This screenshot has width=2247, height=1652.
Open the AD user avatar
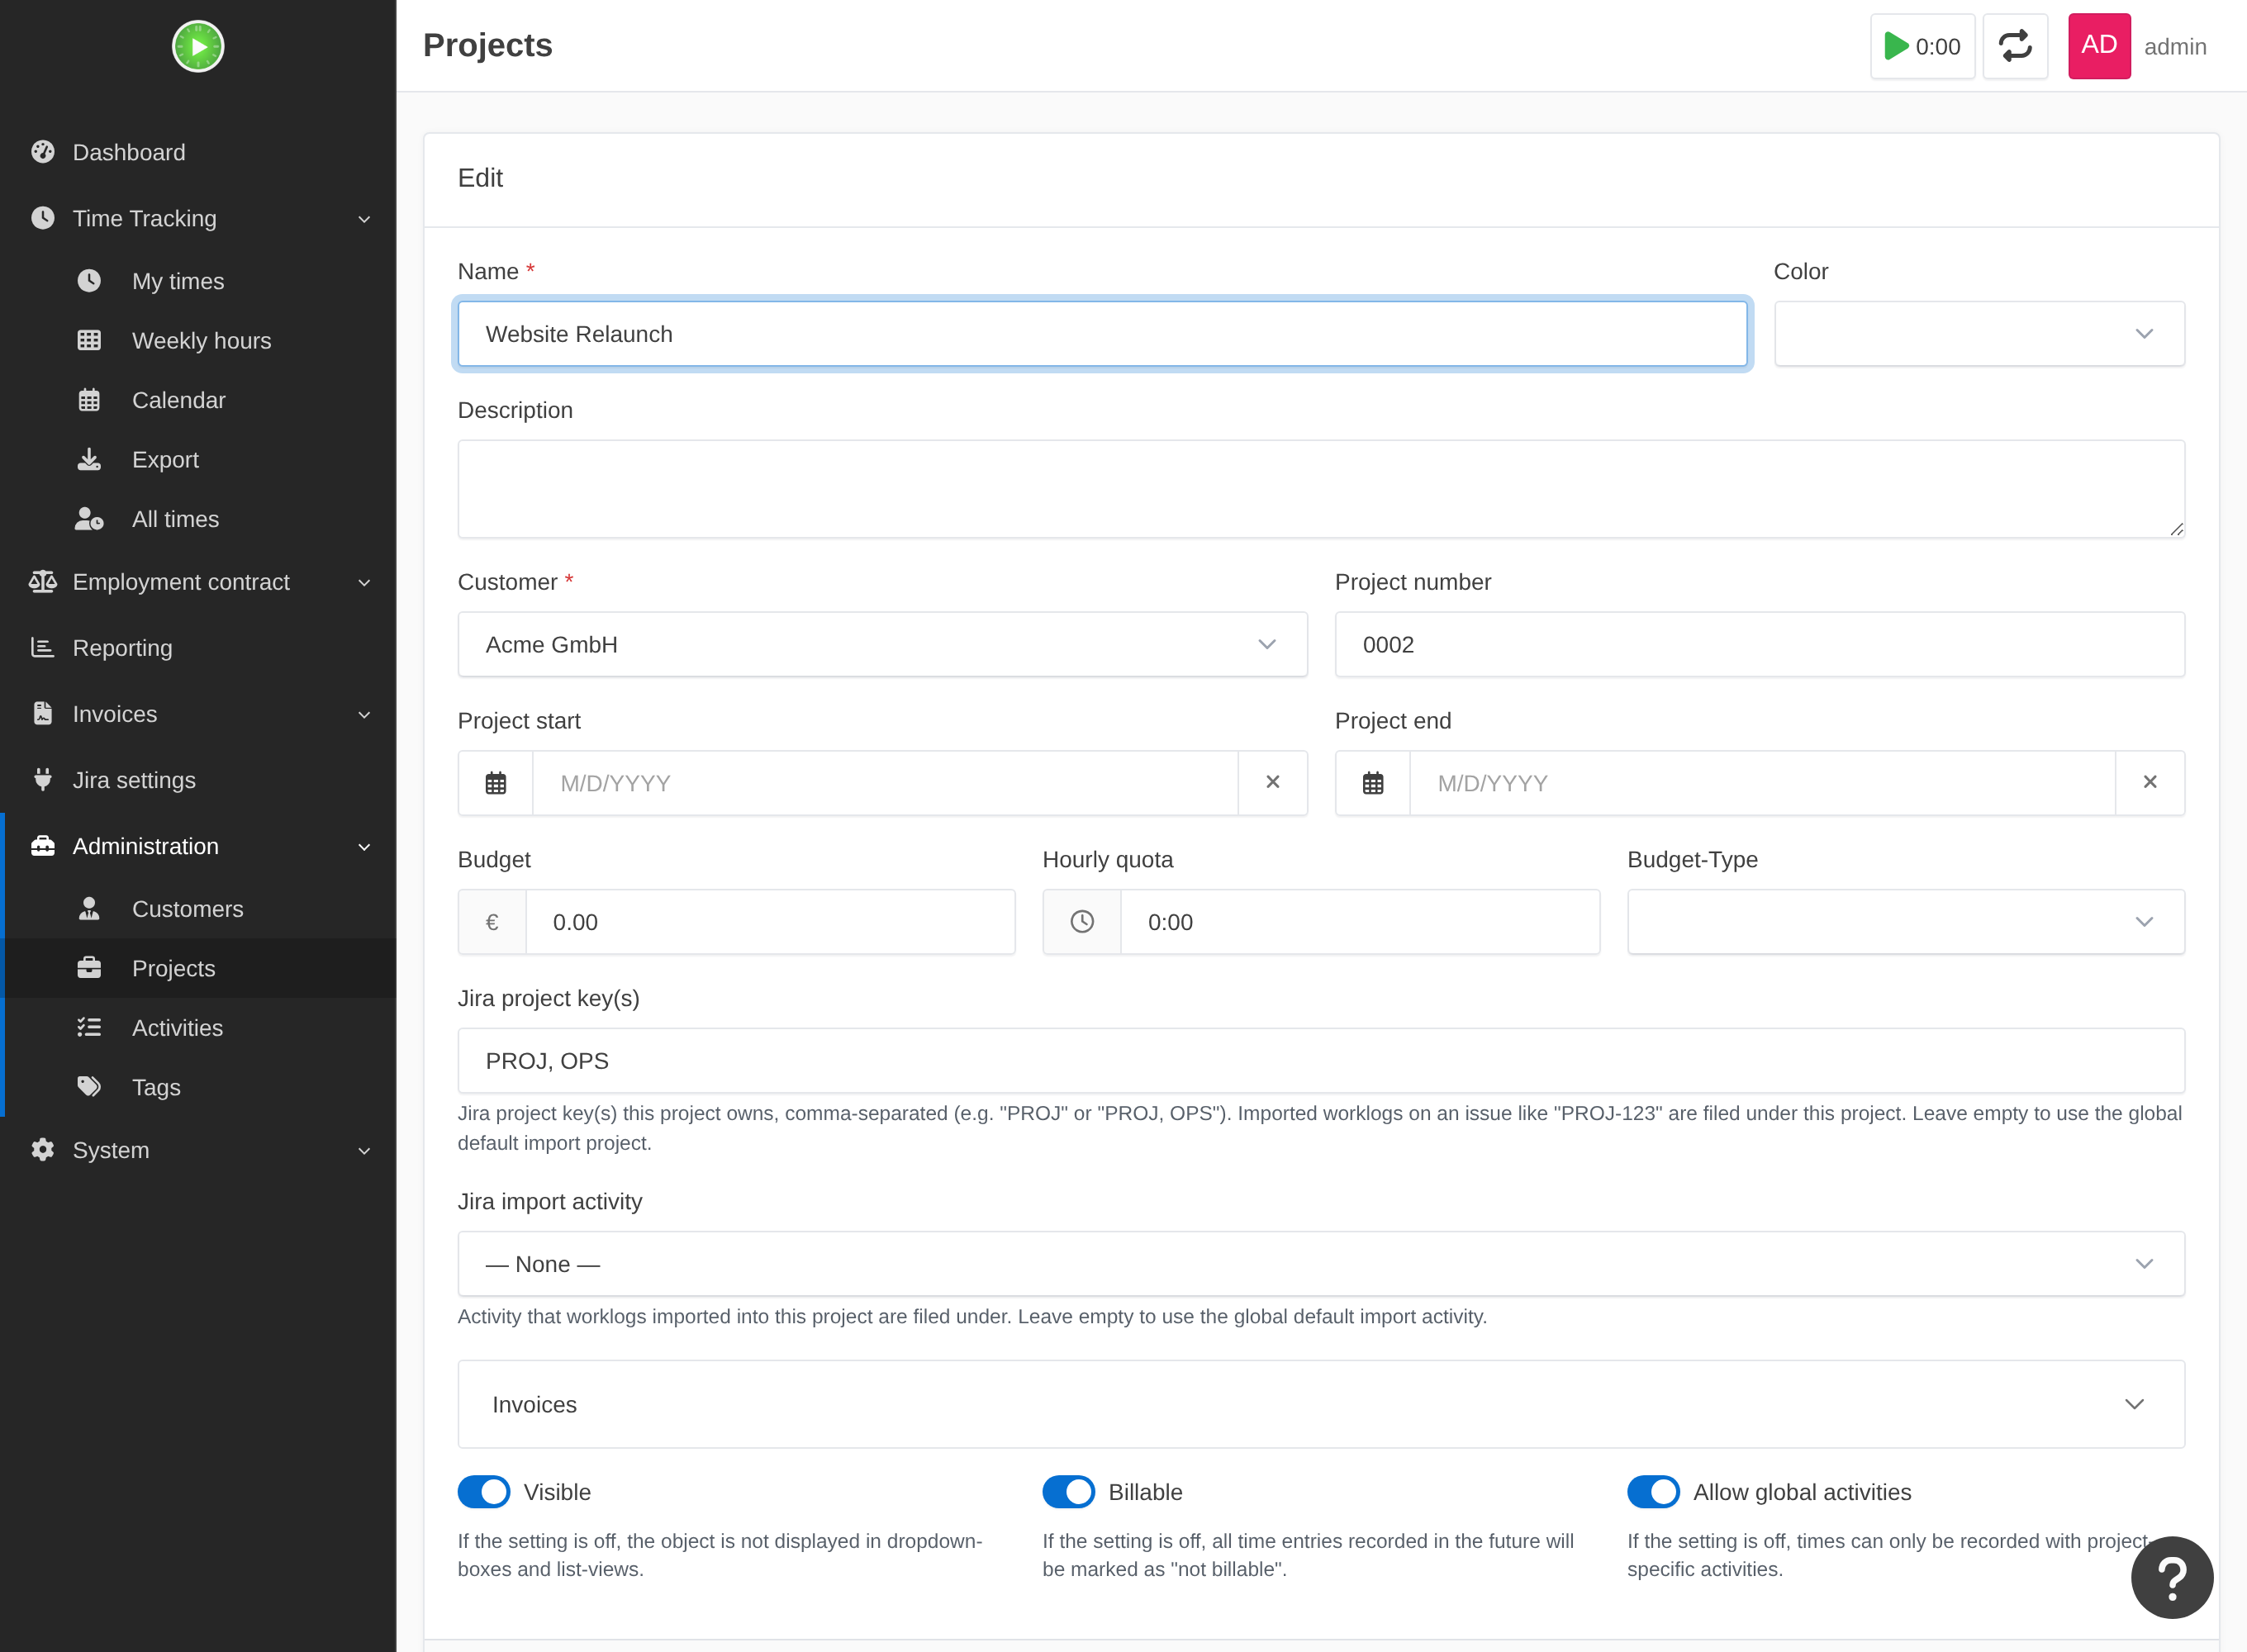click(2099, 46)
